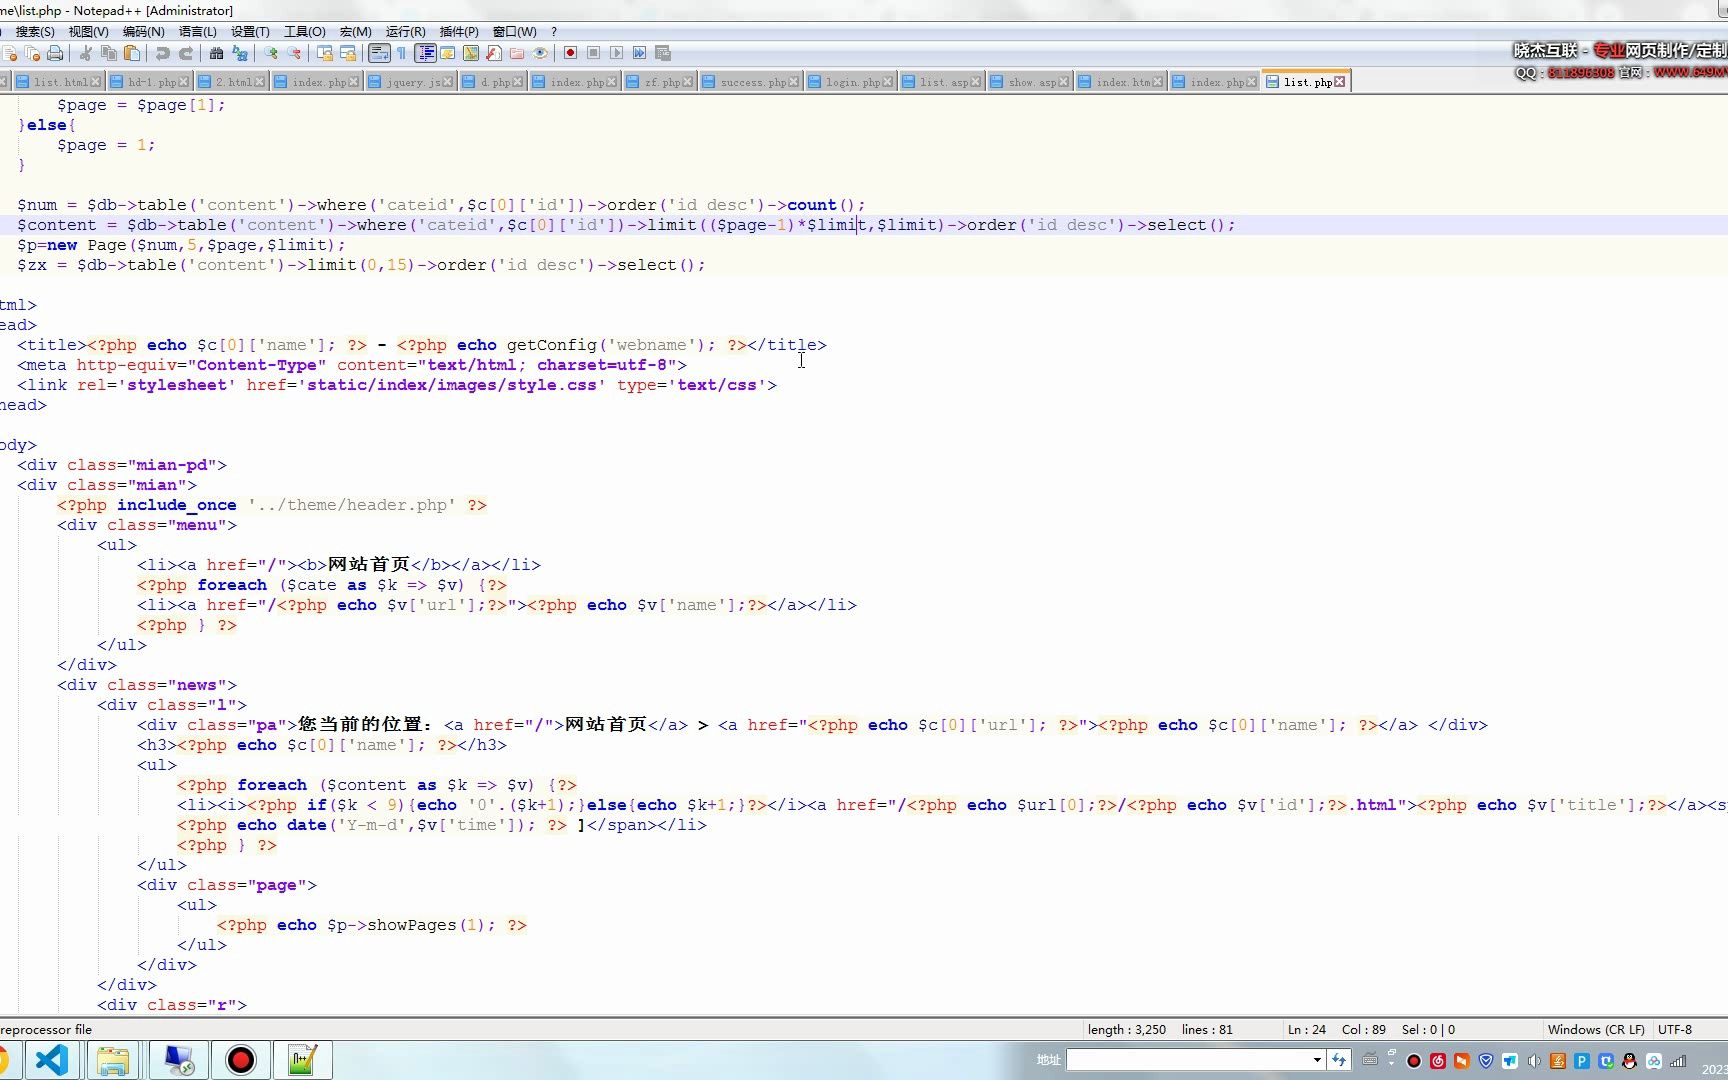Switch to the d.php tab

click(493, 82)
